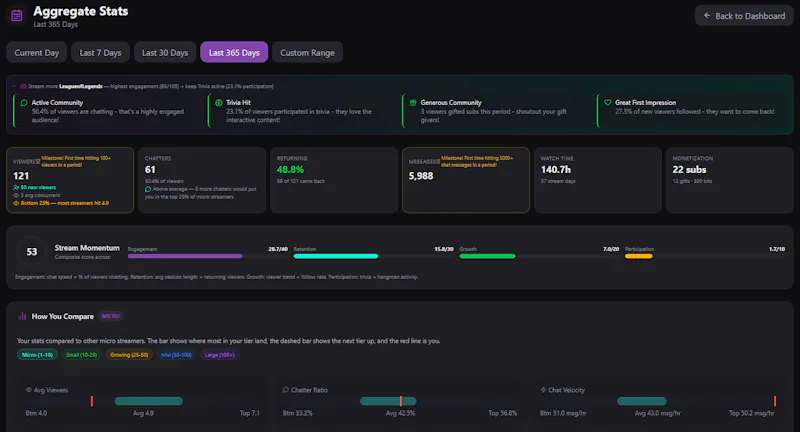Click the green Growth progress bar
Viewport: 800px width, 432px height.
click(487, 256)
